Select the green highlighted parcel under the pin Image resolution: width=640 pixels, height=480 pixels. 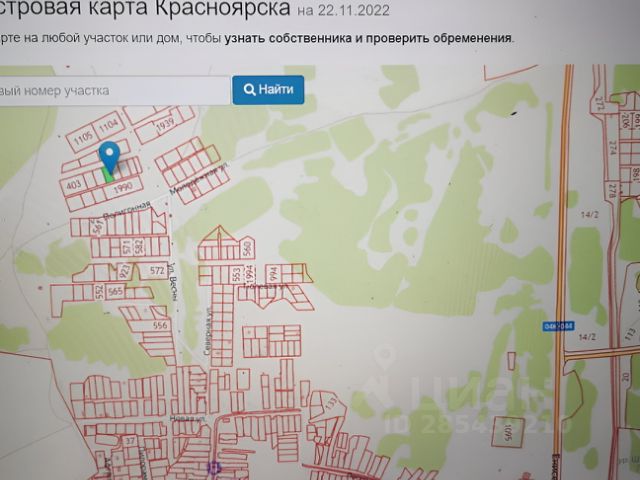pyautogui.click(x=108, y=175)
